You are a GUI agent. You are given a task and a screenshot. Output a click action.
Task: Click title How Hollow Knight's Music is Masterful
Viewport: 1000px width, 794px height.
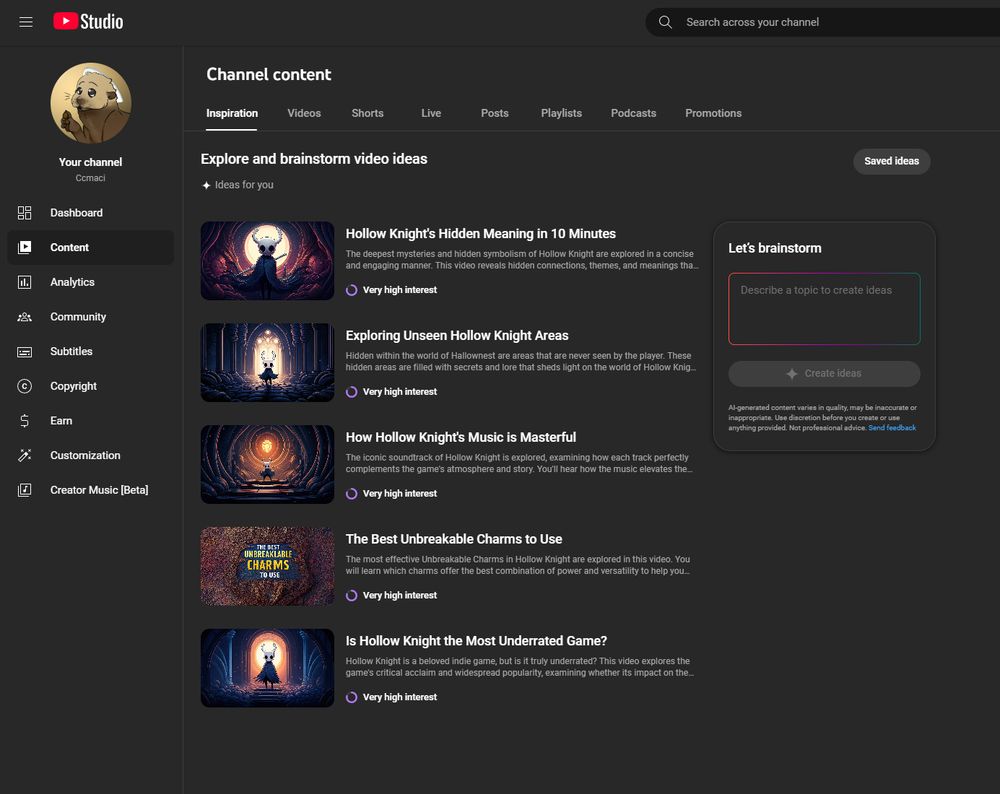tap(460, 437)
